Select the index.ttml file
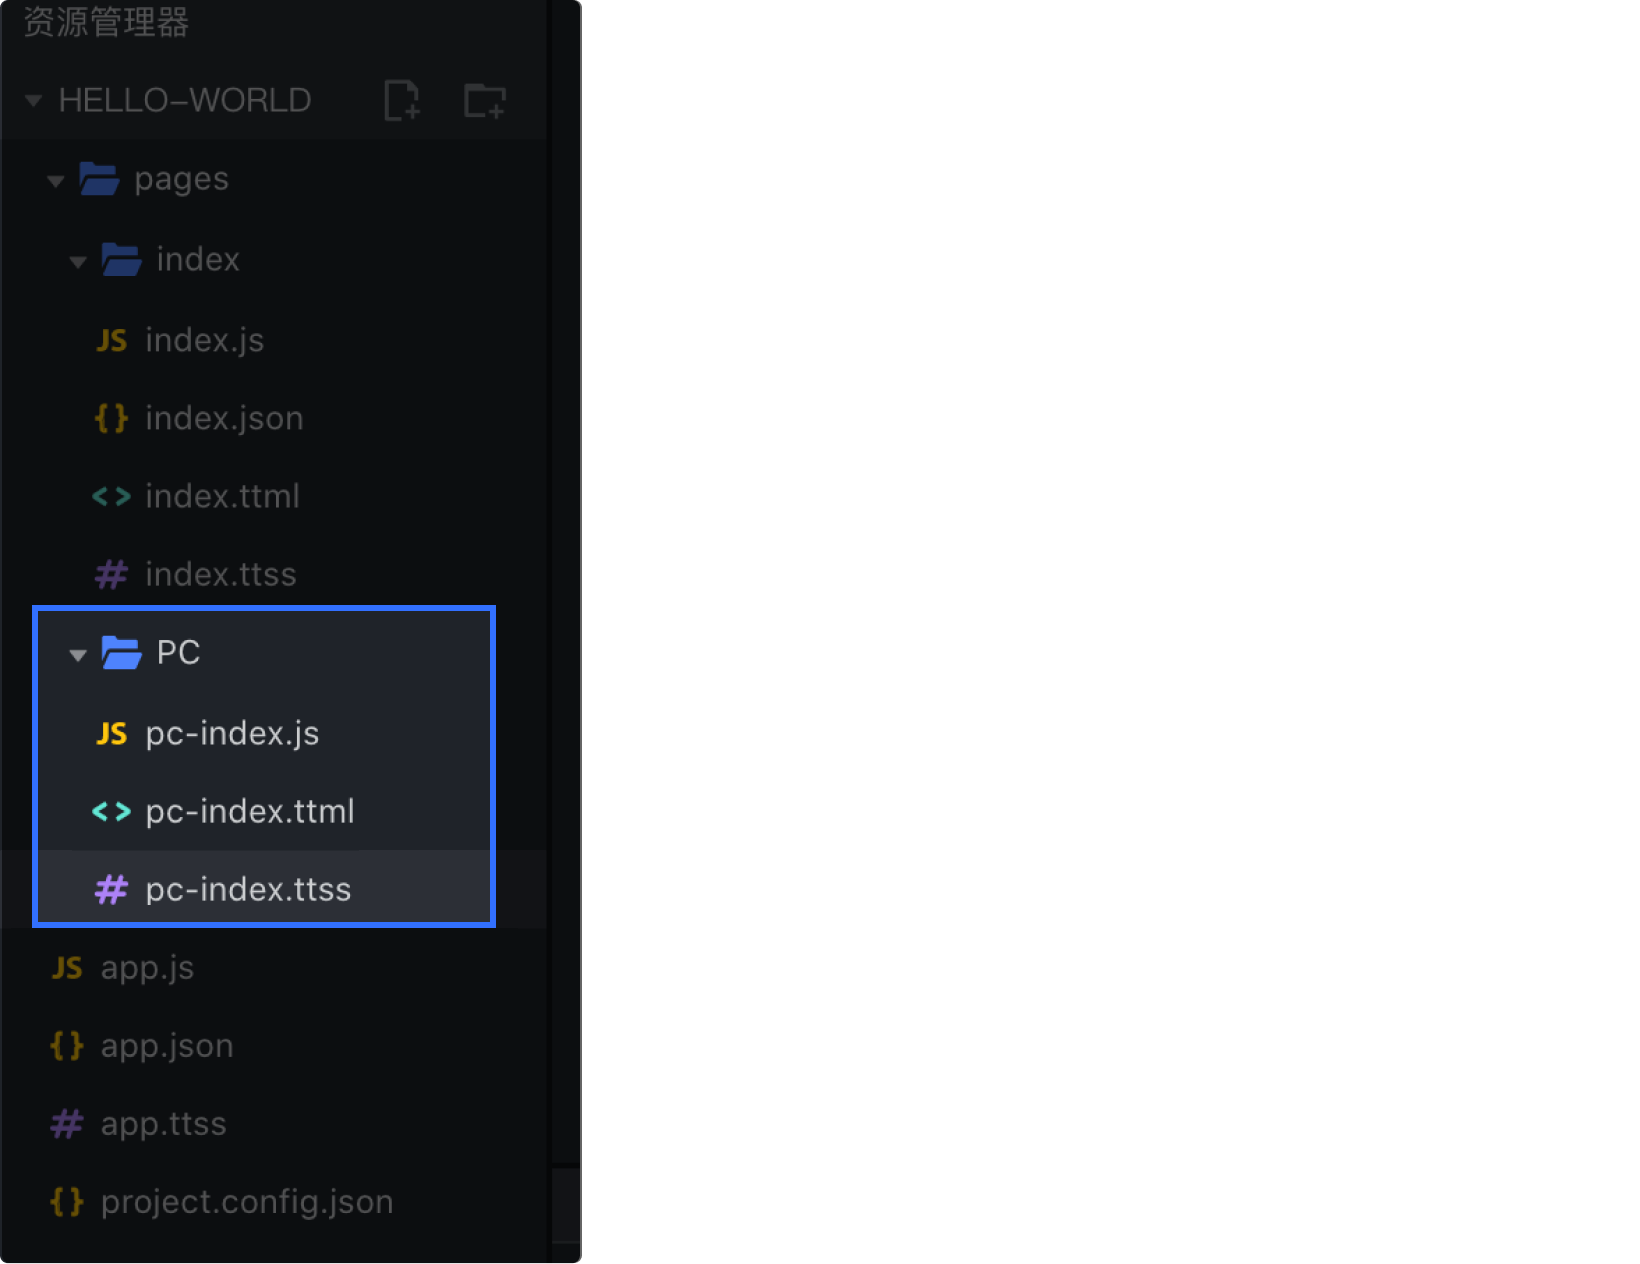 click(222, 496)
